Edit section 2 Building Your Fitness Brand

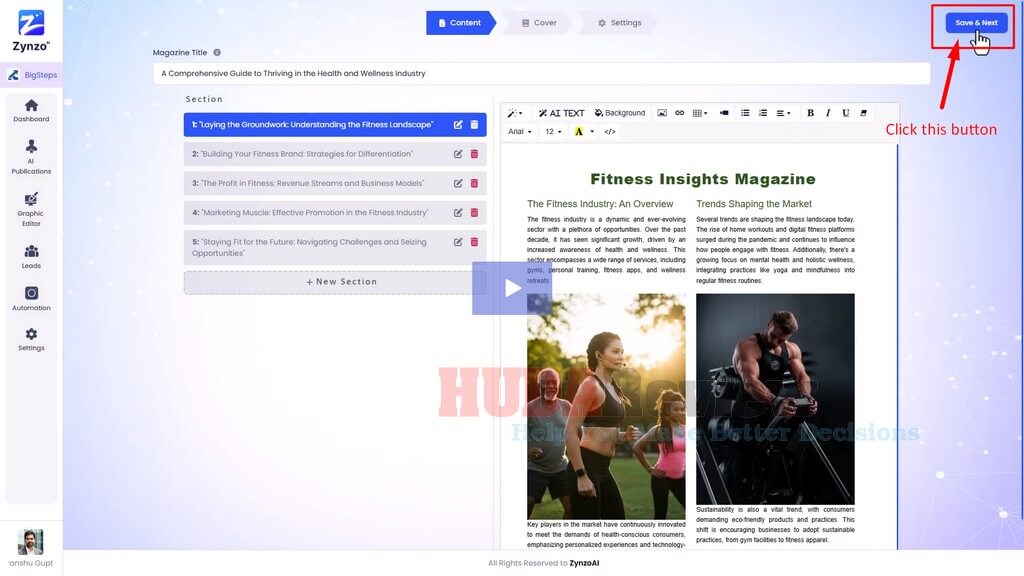pos(458,154)
